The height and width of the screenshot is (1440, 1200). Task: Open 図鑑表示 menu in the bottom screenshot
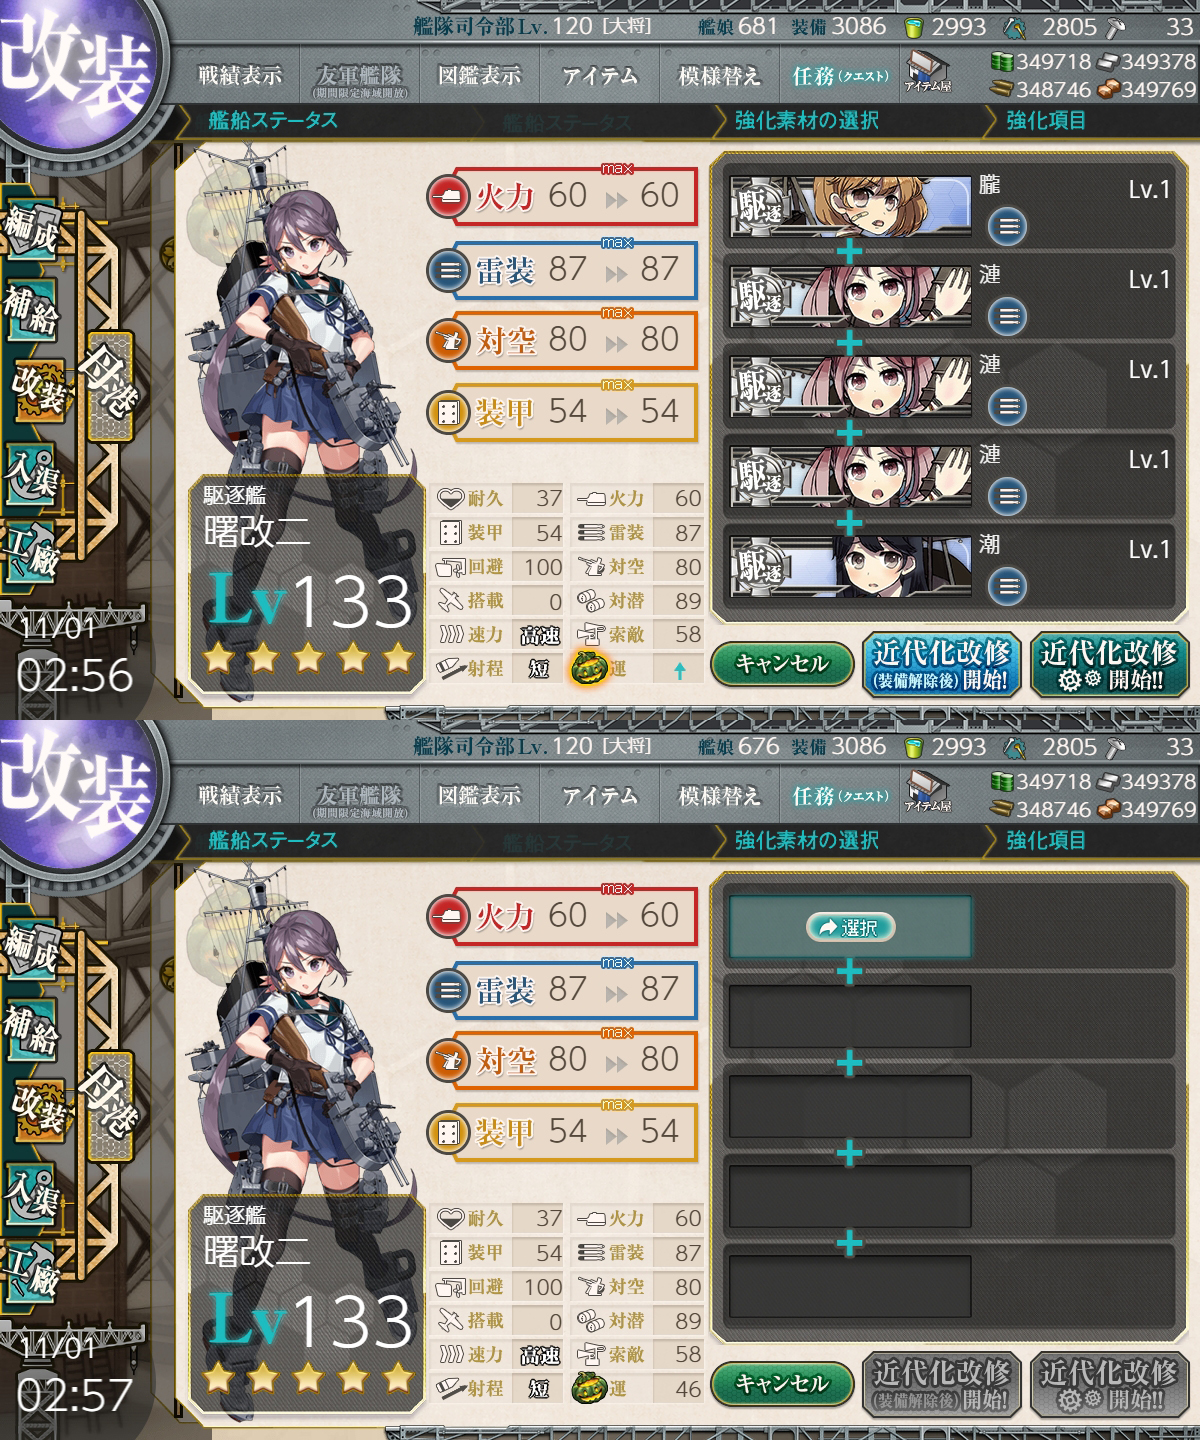479,795
